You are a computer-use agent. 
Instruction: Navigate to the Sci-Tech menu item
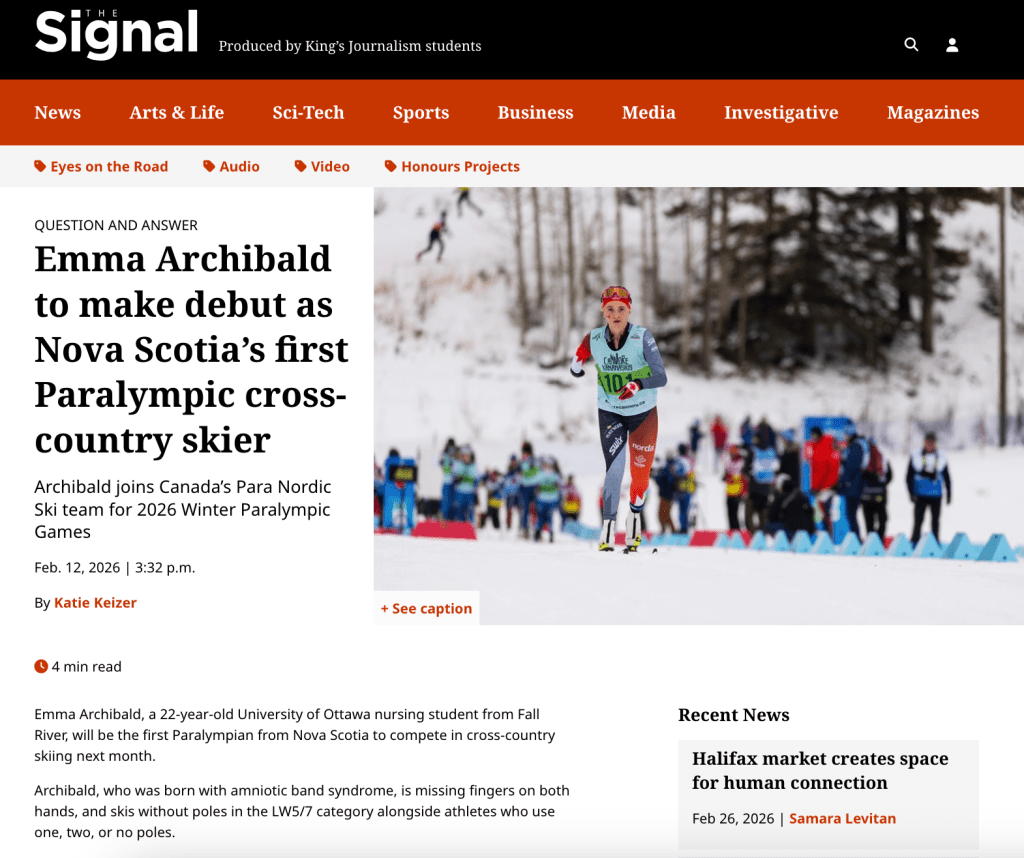(308, 112)
